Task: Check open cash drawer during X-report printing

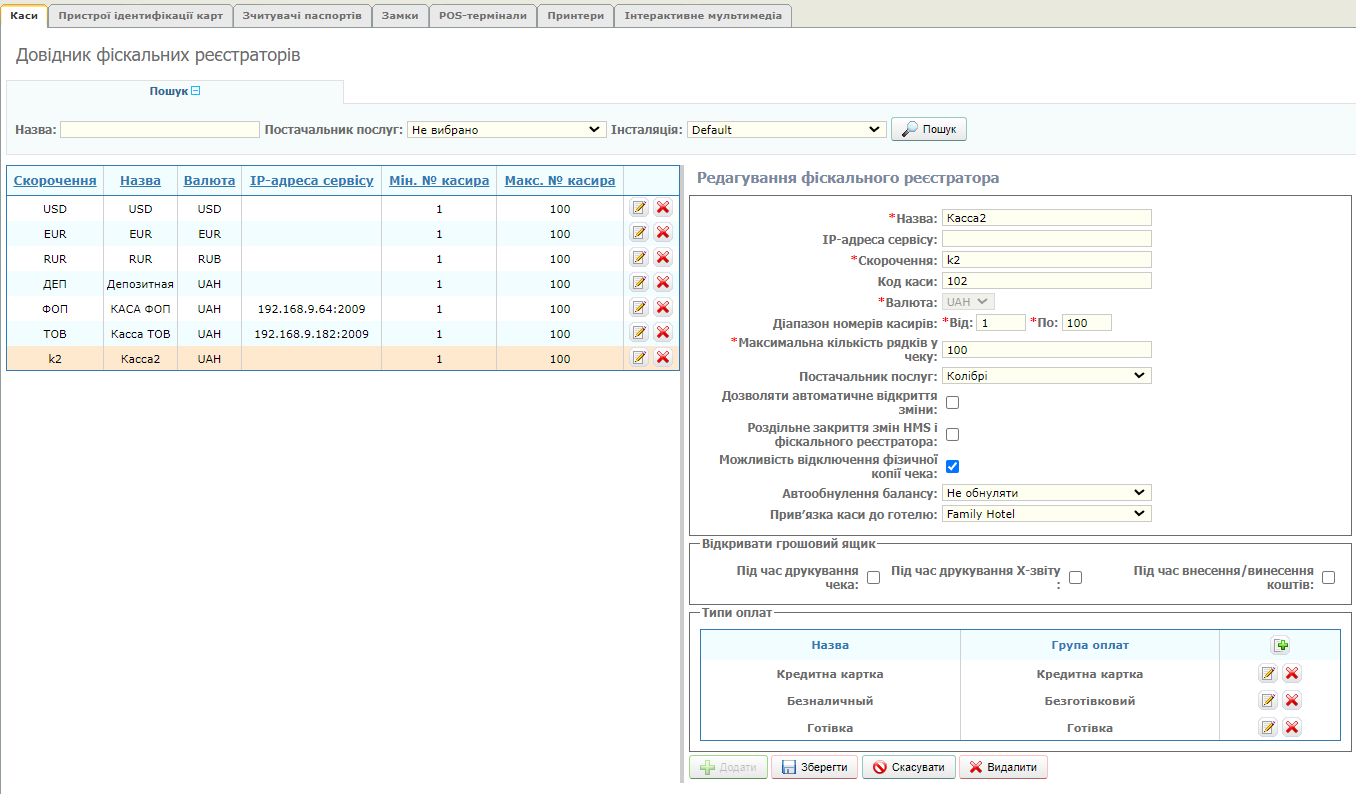Action: 1076,577
